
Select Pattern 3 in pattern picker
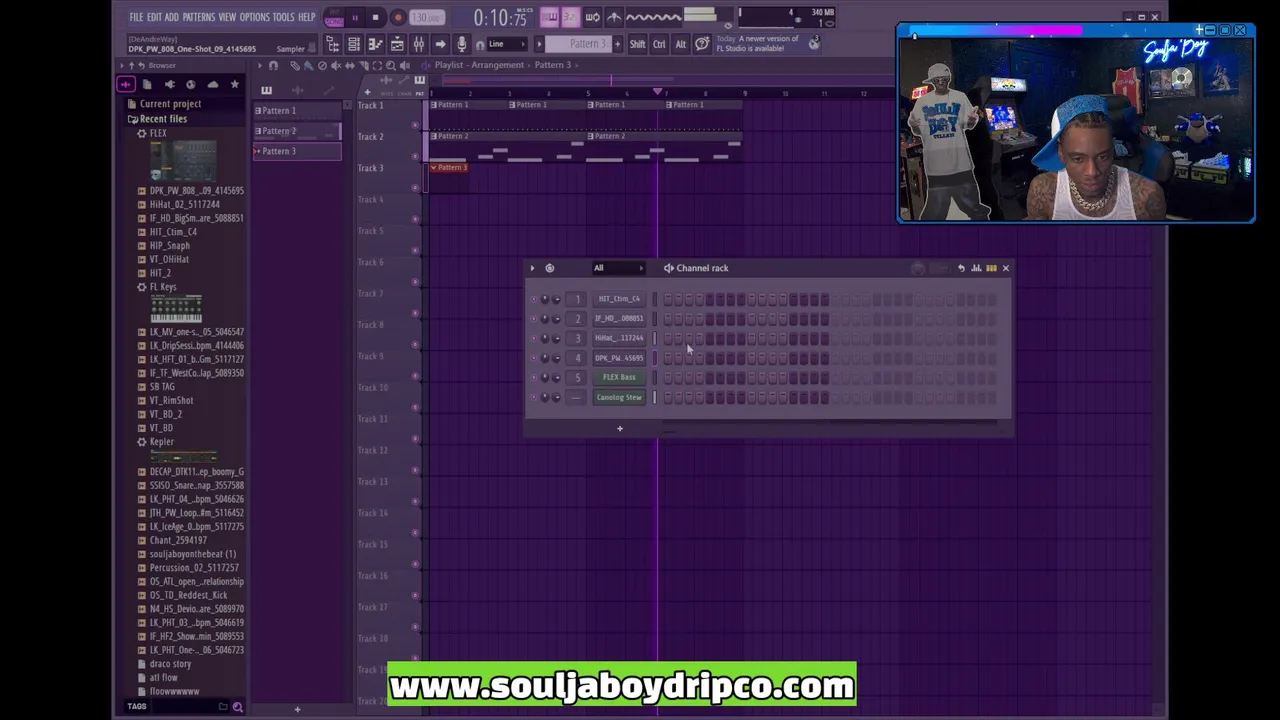pyautogui.click(x=297, y=151)
